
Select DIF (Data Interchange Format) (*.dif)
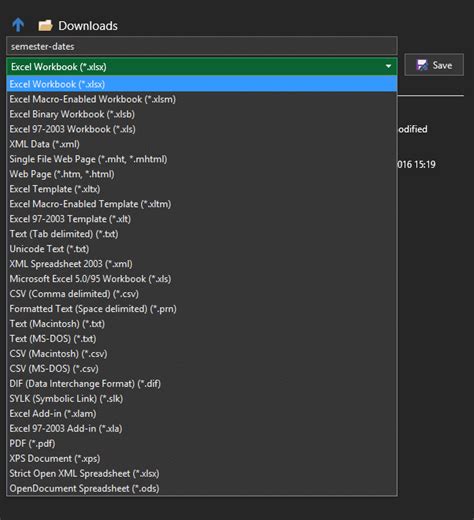coord(202,384)
